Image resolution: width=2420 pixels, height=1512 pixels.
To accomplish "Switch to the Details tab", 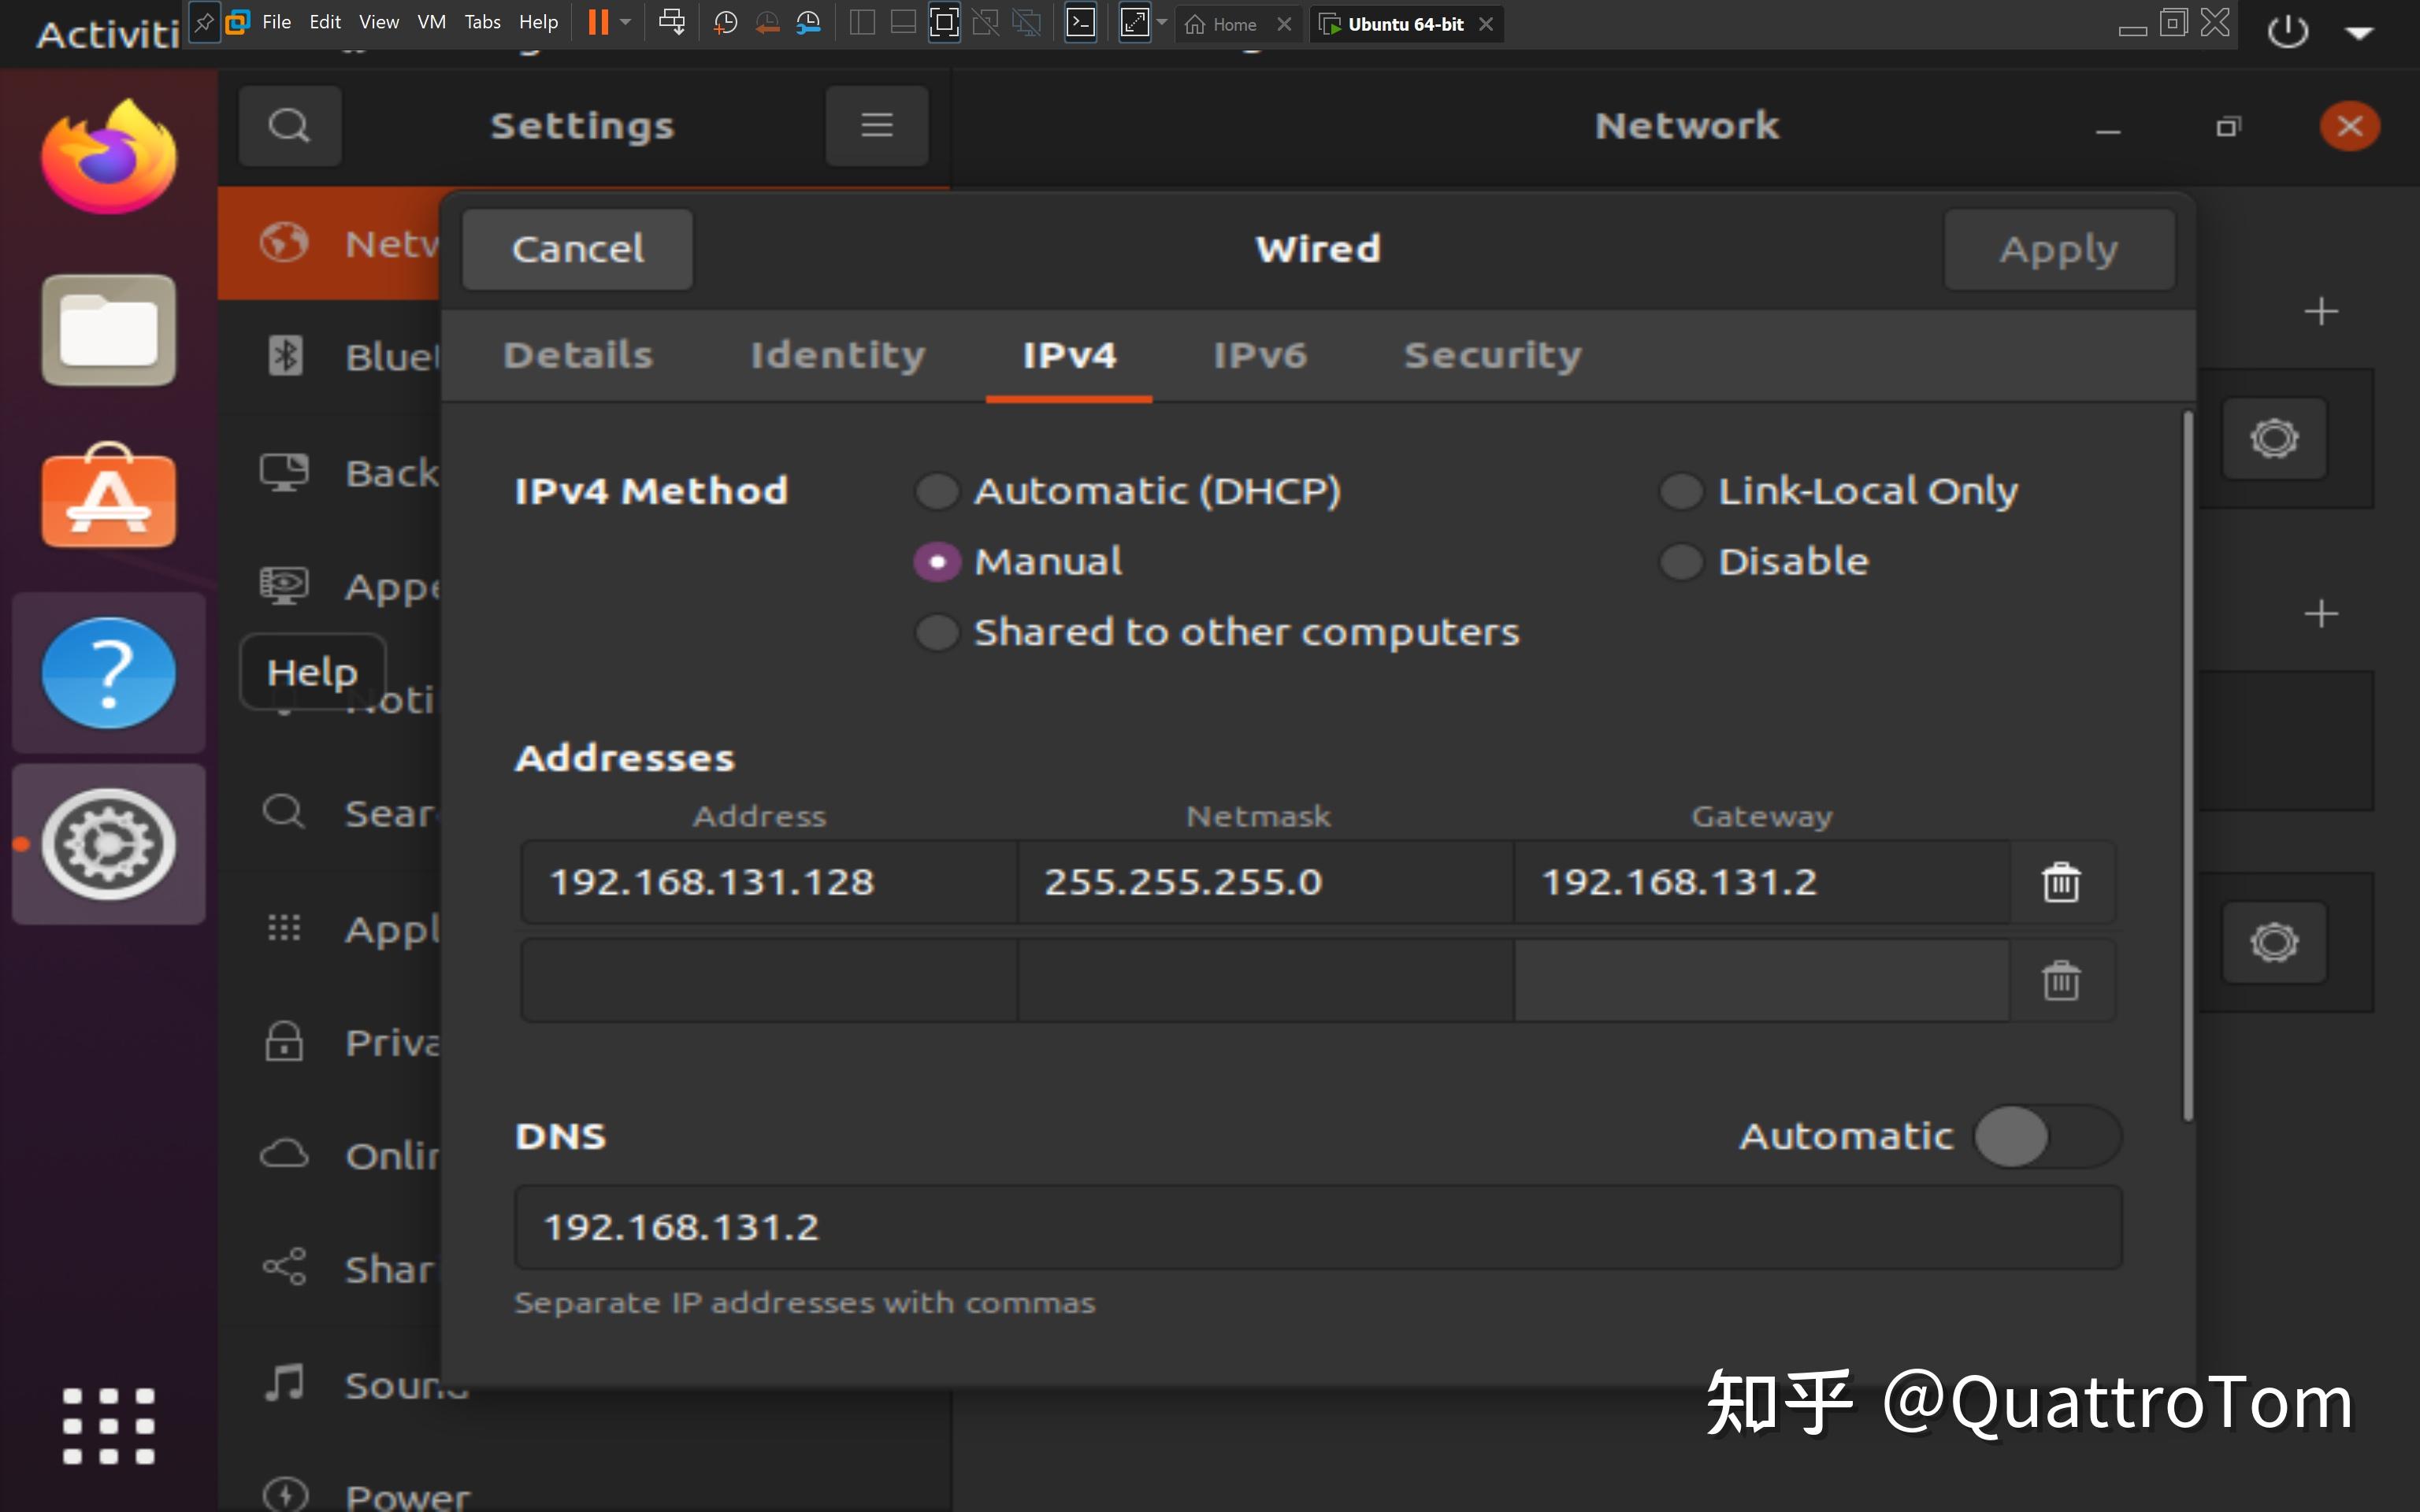I will [x=578, y=355].
